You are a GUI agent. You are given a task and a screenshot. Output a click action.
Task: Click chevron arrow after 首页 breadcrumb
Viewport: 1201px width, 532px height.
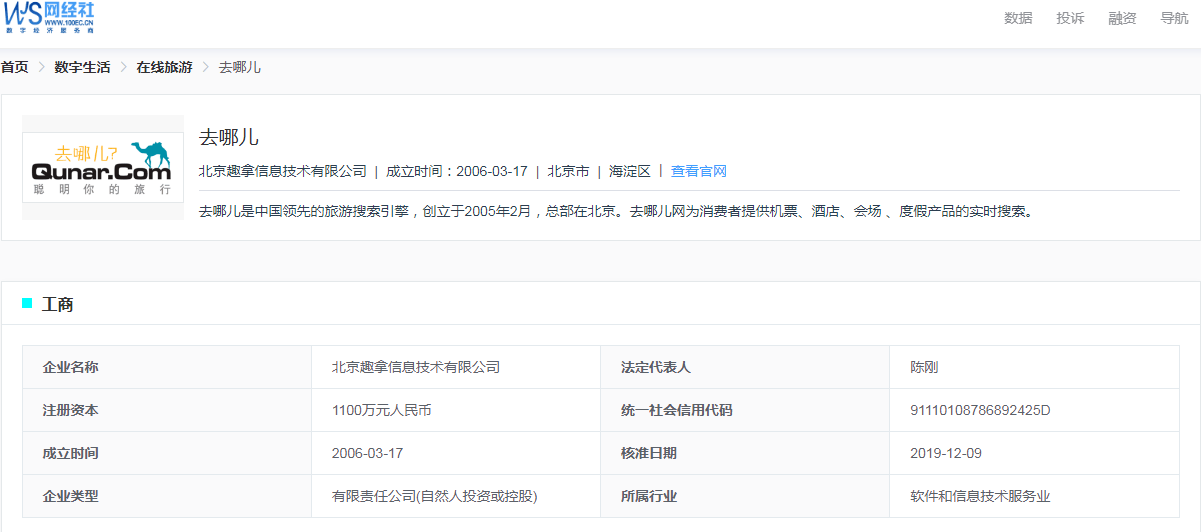(42, 67)
